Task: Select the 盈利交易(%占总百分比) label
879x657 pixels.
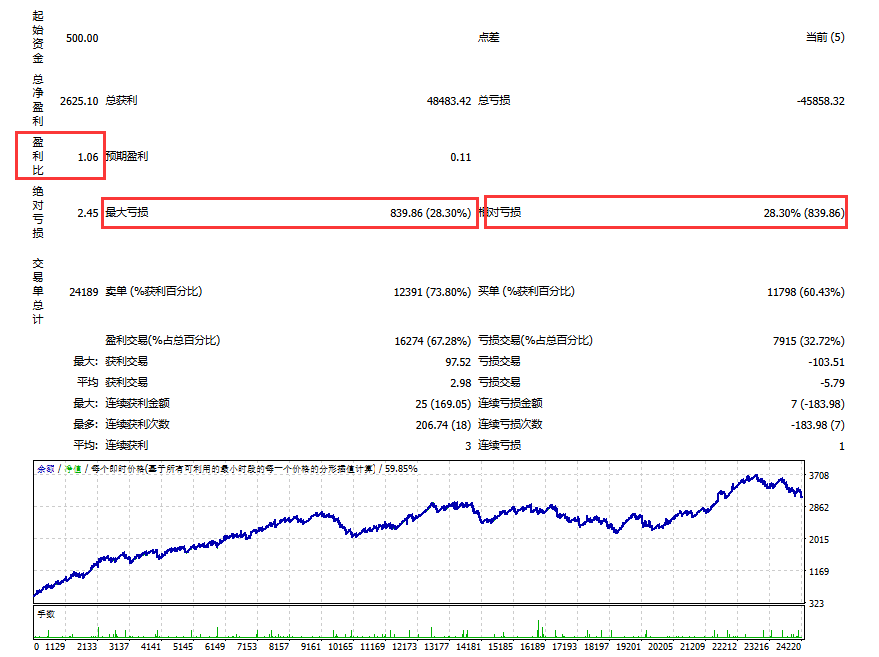Action: (x=163, y=340)
